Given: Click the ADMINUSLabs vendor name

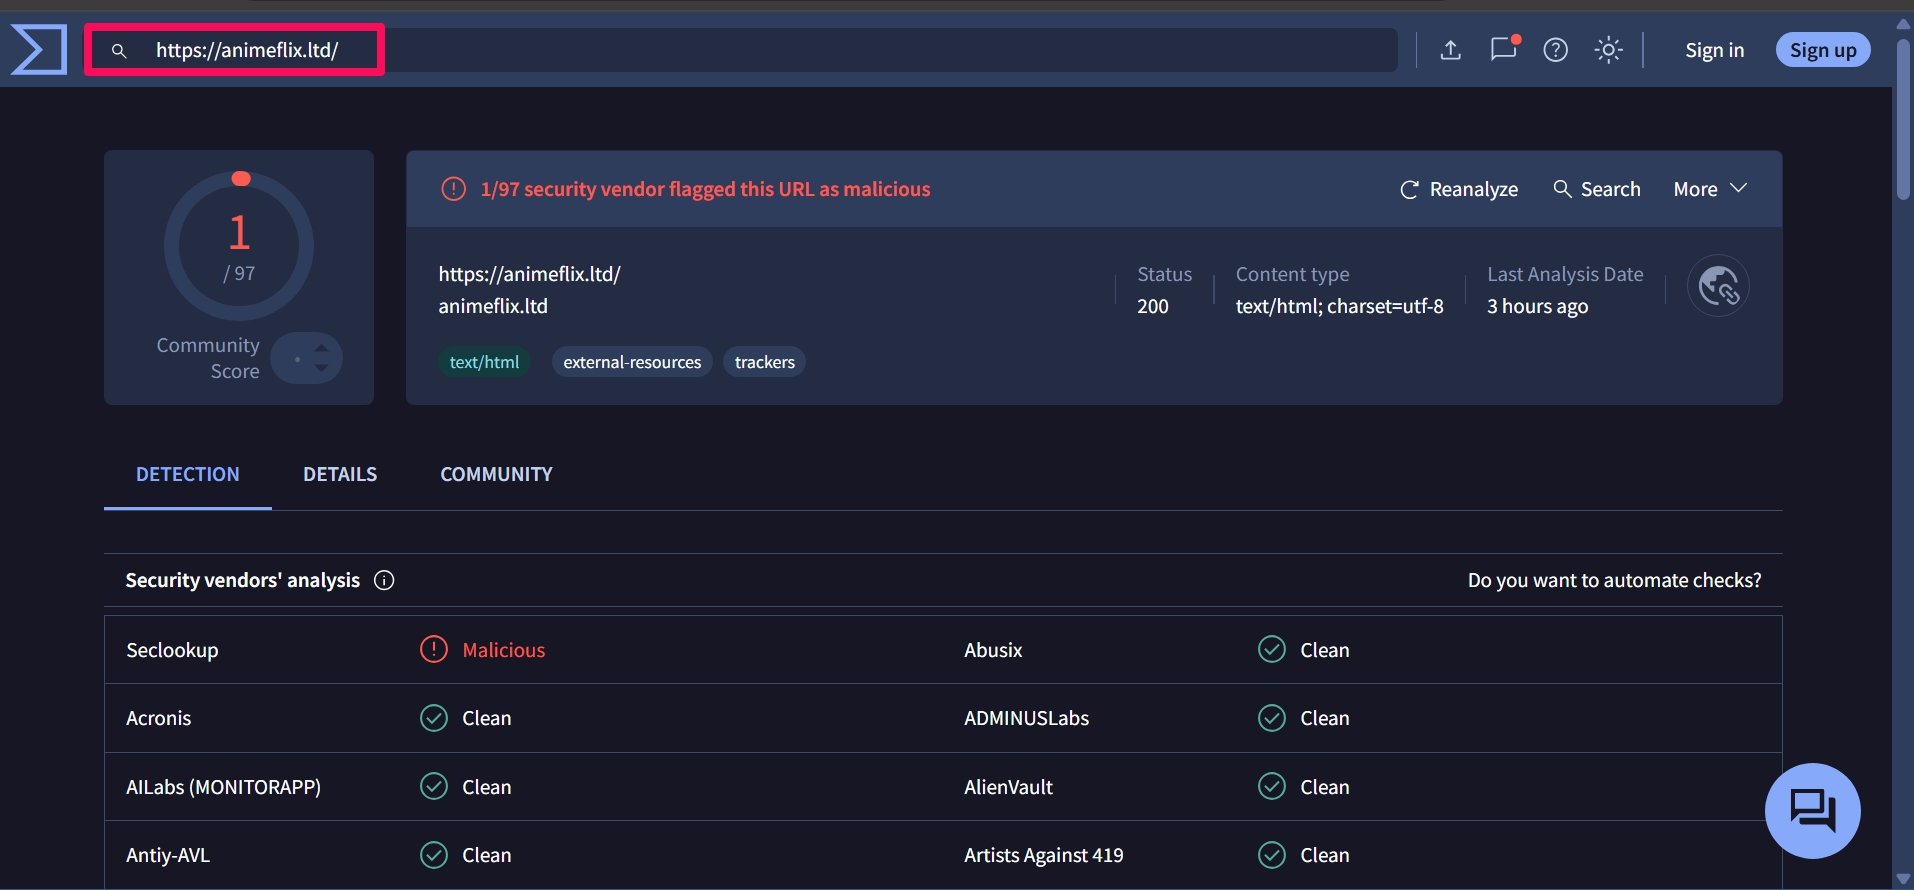Looking at the screenshot, I should 1026,718.
